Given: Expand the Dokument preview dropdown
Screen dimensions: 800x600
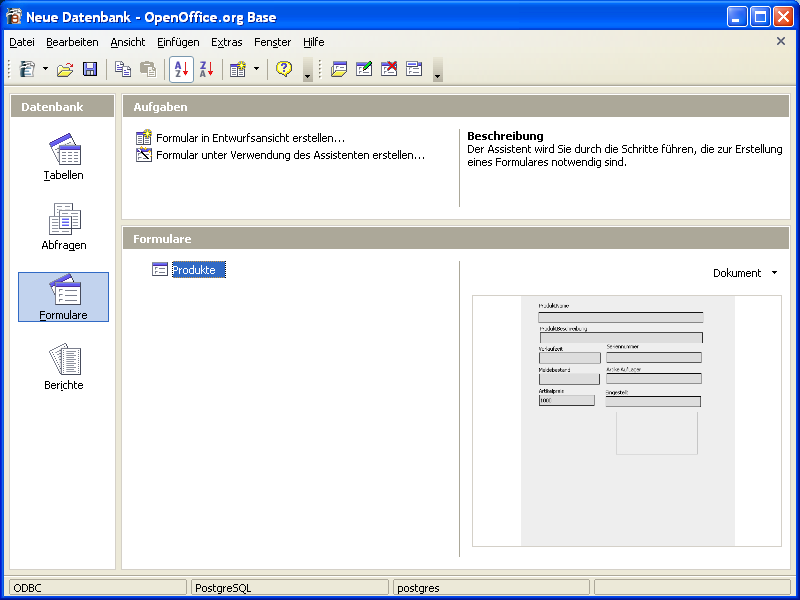Looking at the screenshot, I should point(745,273).
